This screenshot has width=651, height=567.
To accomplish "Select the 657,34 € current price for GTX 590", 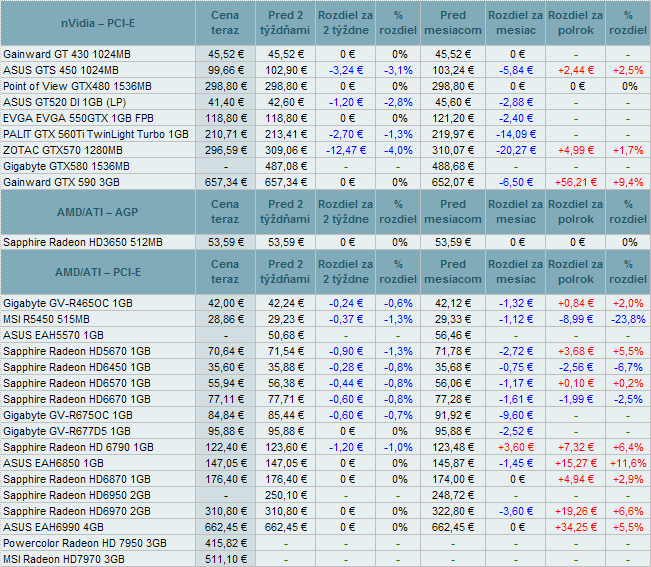I will tap(226, 182).
